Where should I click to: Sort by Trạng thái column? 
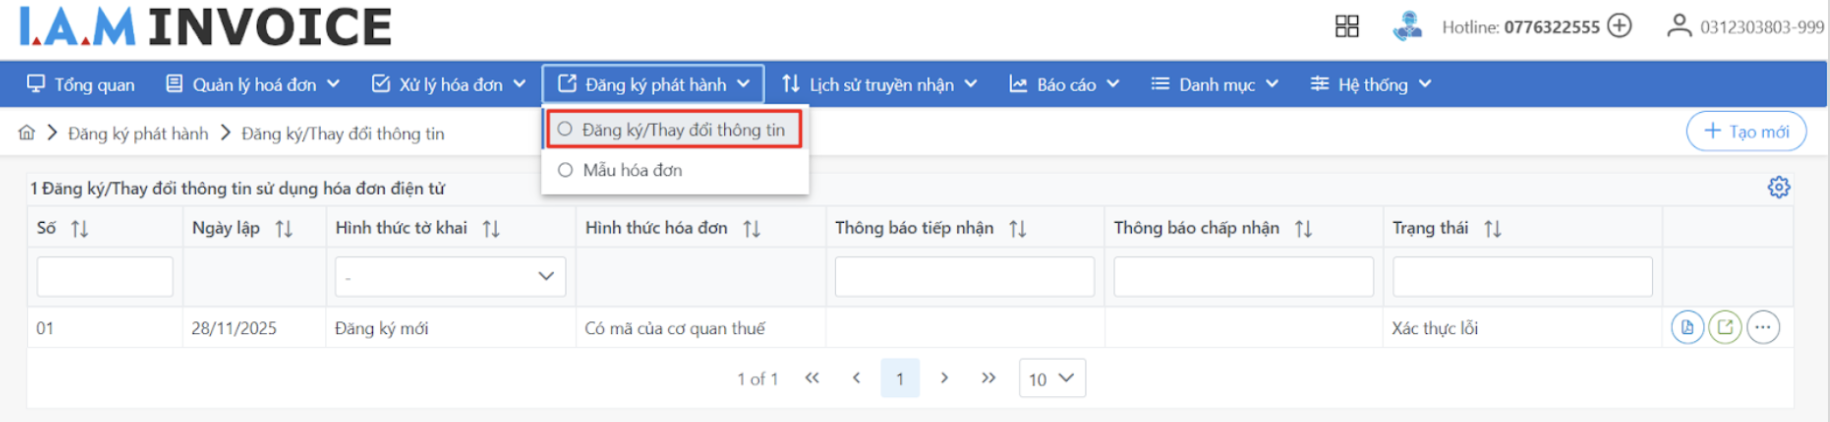pos(1493,229)
